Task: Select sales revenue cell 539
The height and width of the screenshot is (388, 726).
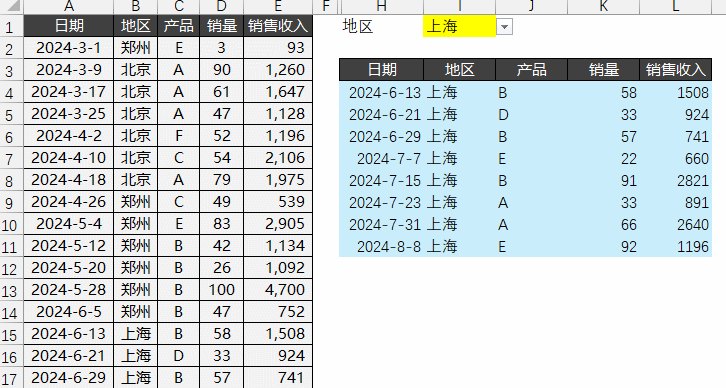Action: [278, 202]
